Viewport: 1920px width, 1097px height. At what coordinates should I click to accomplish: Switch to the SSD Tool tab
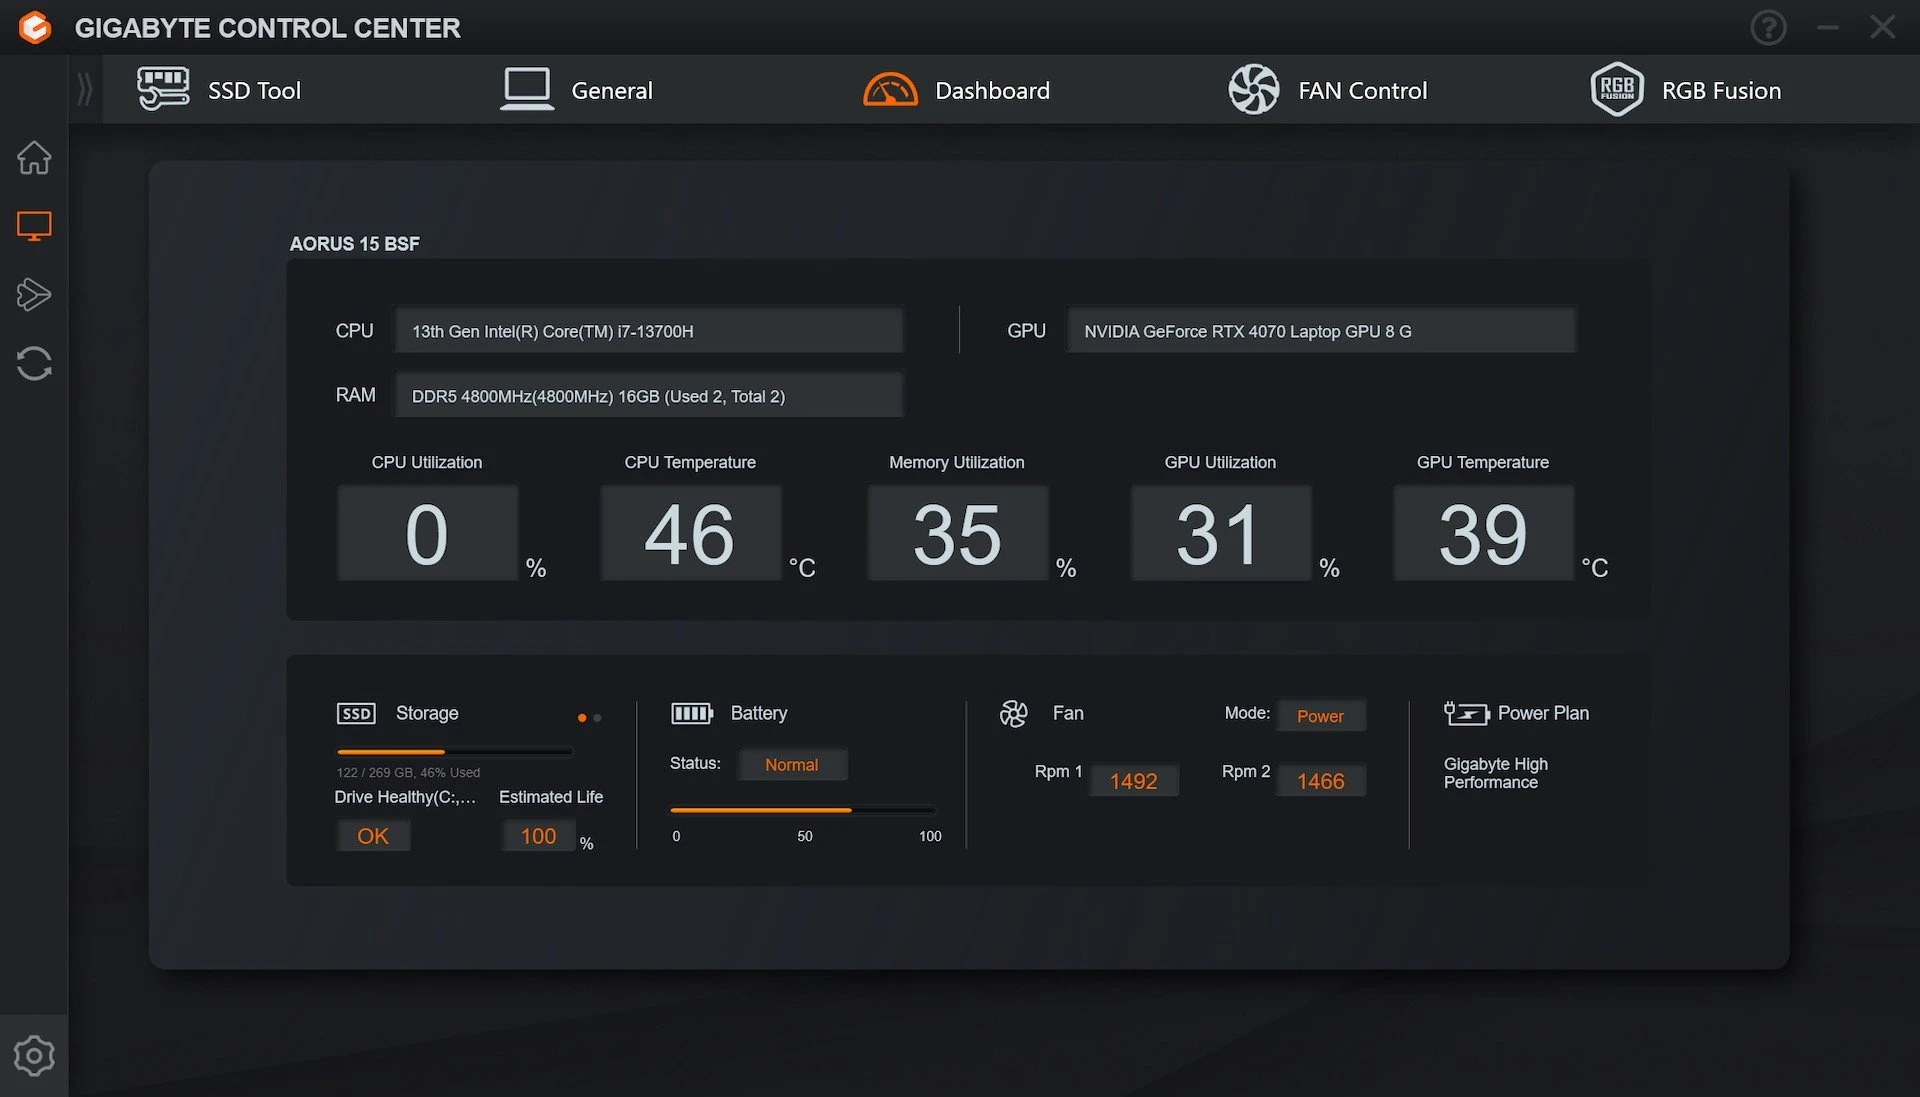pos(219,89)
